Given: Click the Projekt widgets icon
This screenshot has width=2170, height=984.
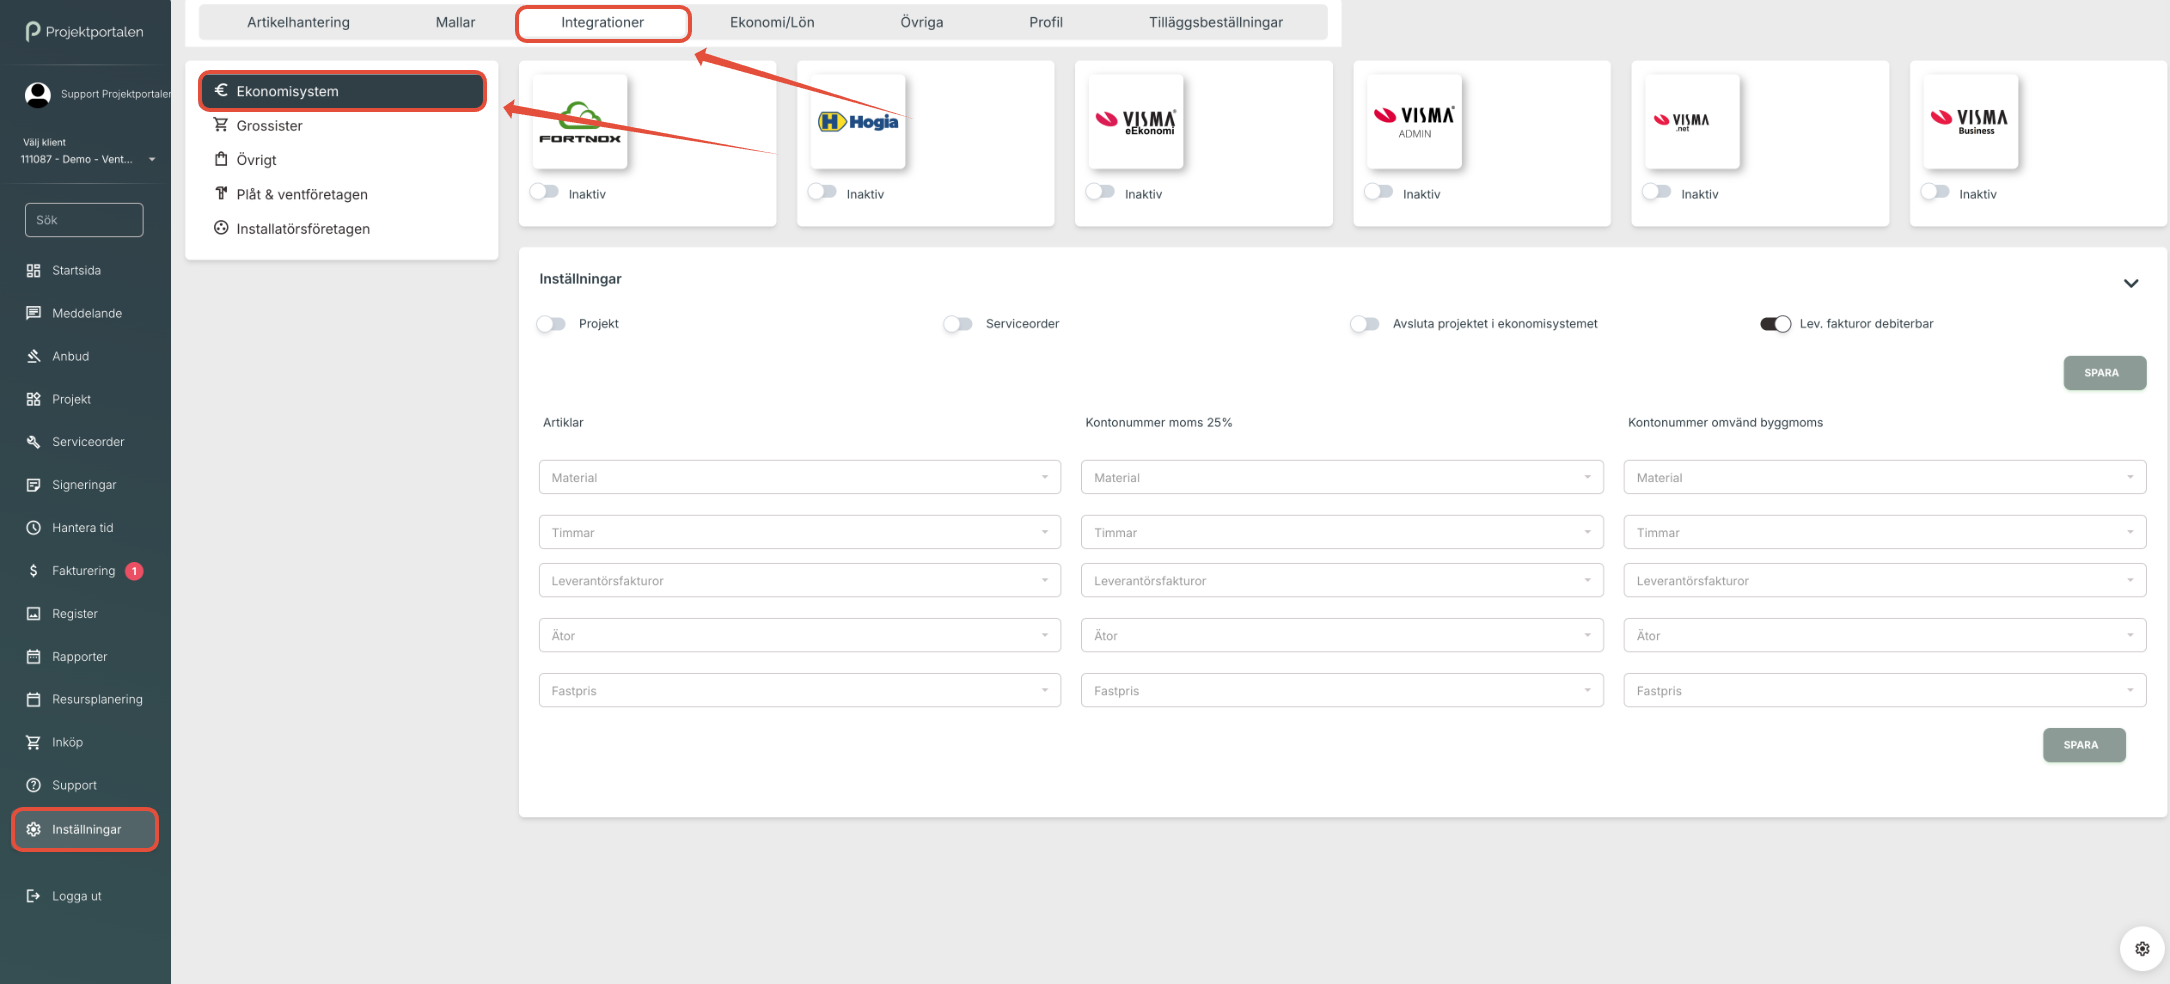Looking at the screenshot, I should point(33,399).
